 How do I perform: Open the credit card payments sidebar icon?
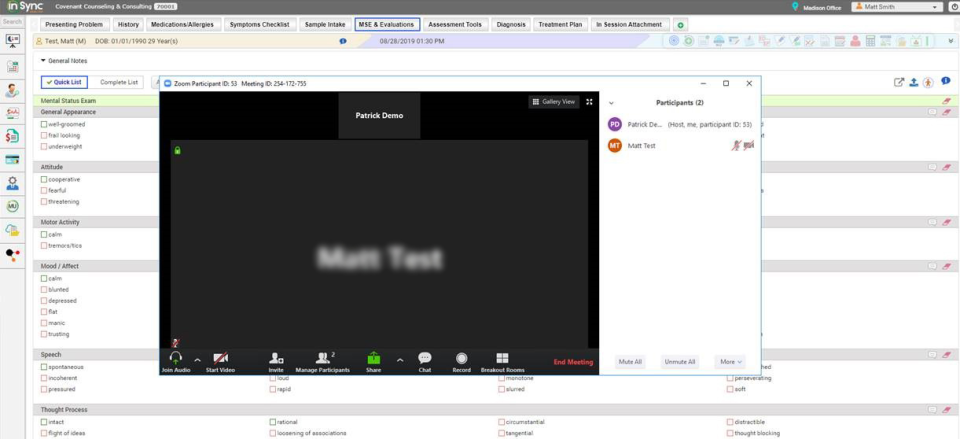point(12,159)
